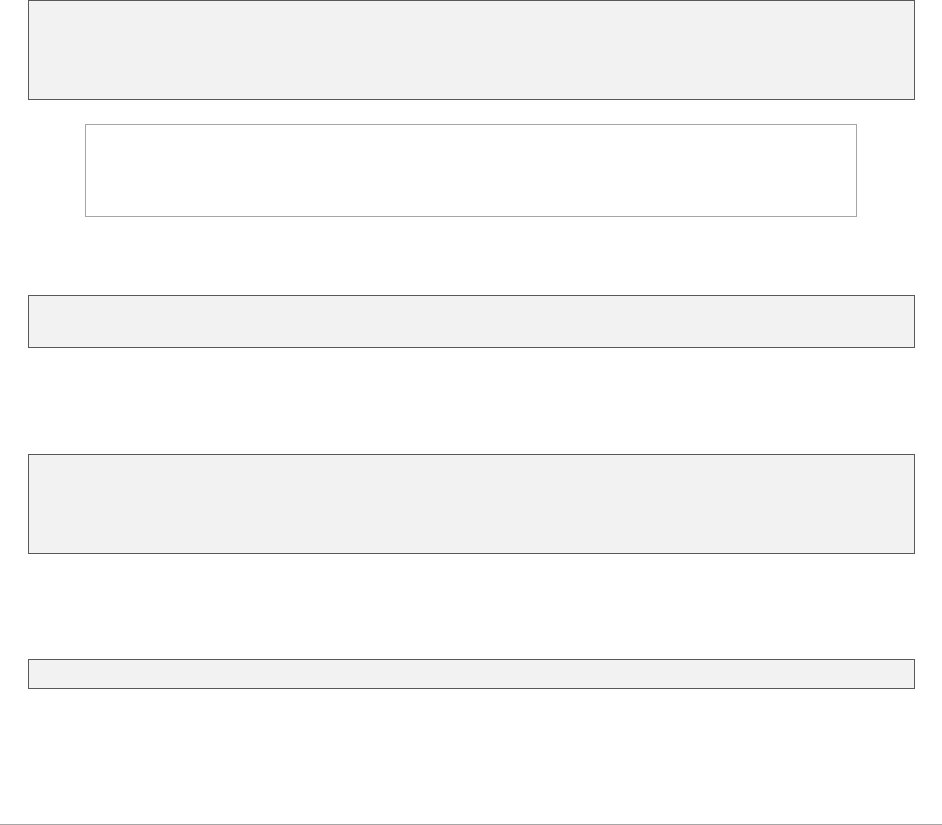Image resolution: width=942 pixels, height=825 pixels.
Task: Focus the first gray code block
Action: [471, 50]
